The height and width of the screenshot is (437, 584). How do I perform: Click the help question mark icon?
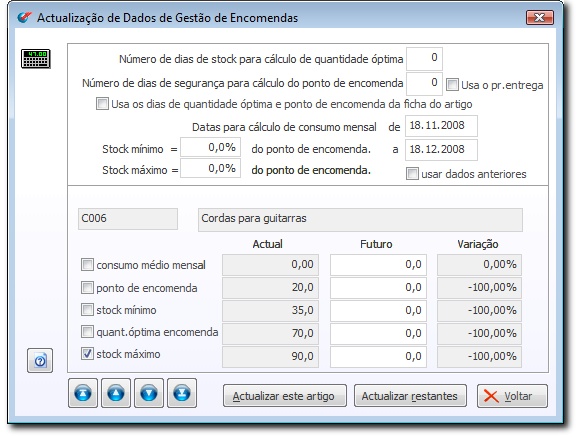pyautogui.click(x=40, y=361)
